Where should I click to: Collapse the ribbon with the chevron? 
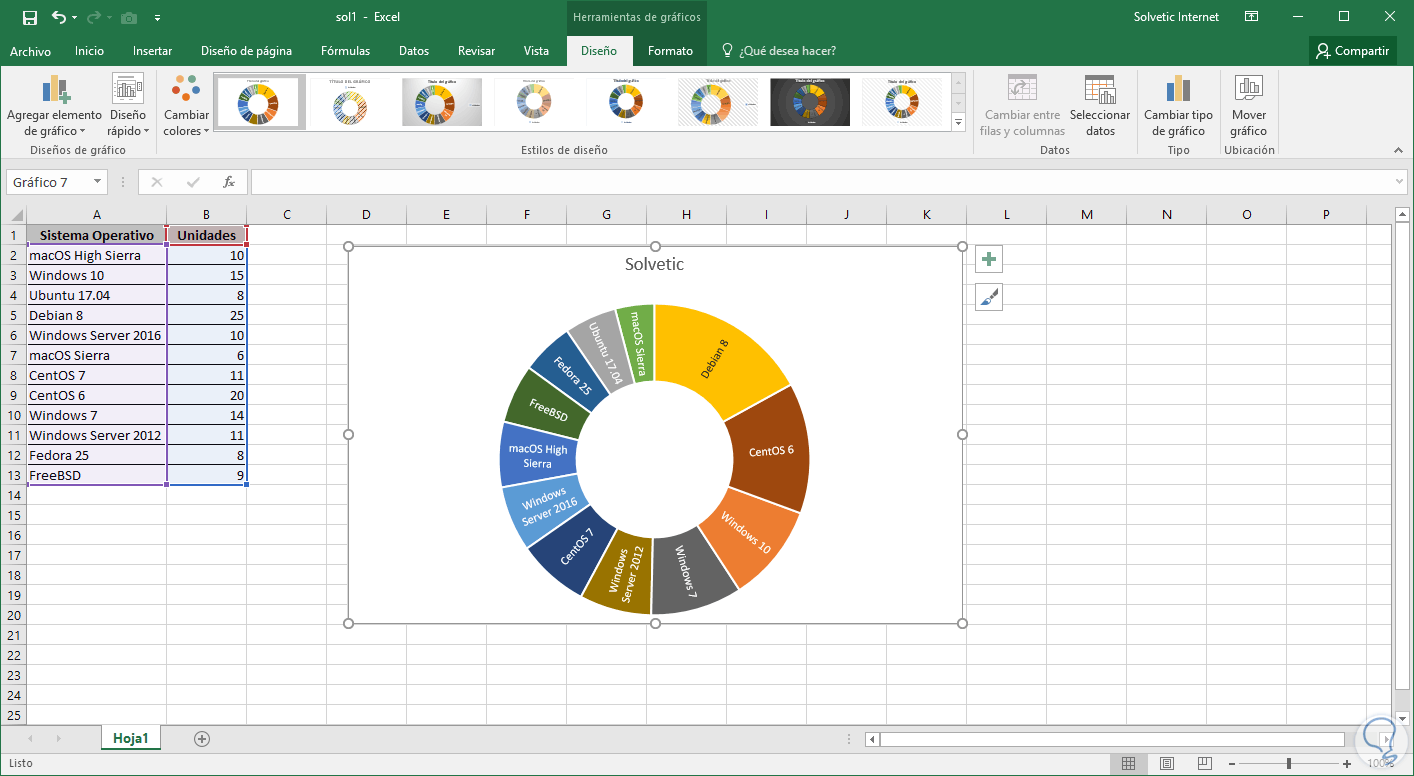pyautogui.click(x=1399, y=150)
